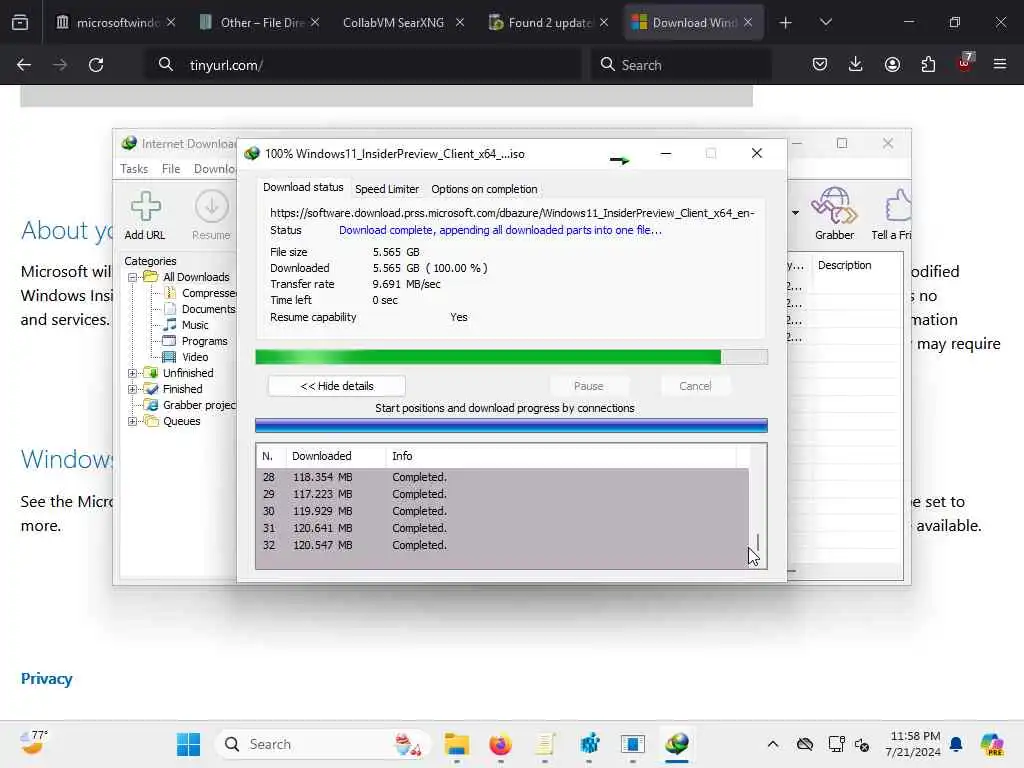Screen dimensions: 1024x768
Task: Open the Privacy link on the page
Action: point(46,679)
